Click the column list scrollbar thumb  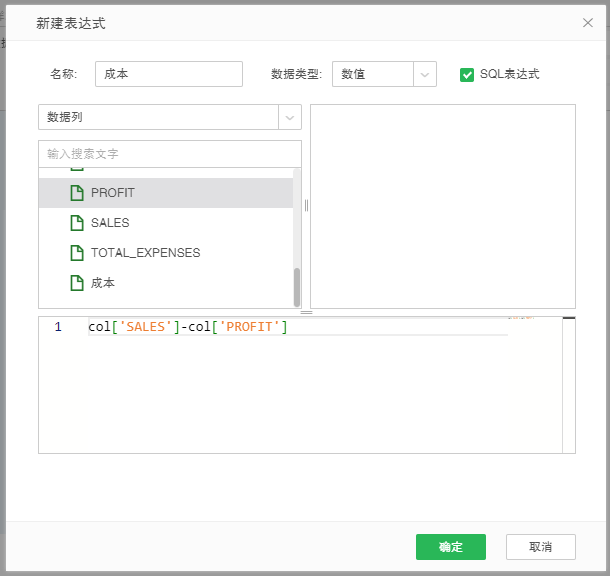[297, 287]
